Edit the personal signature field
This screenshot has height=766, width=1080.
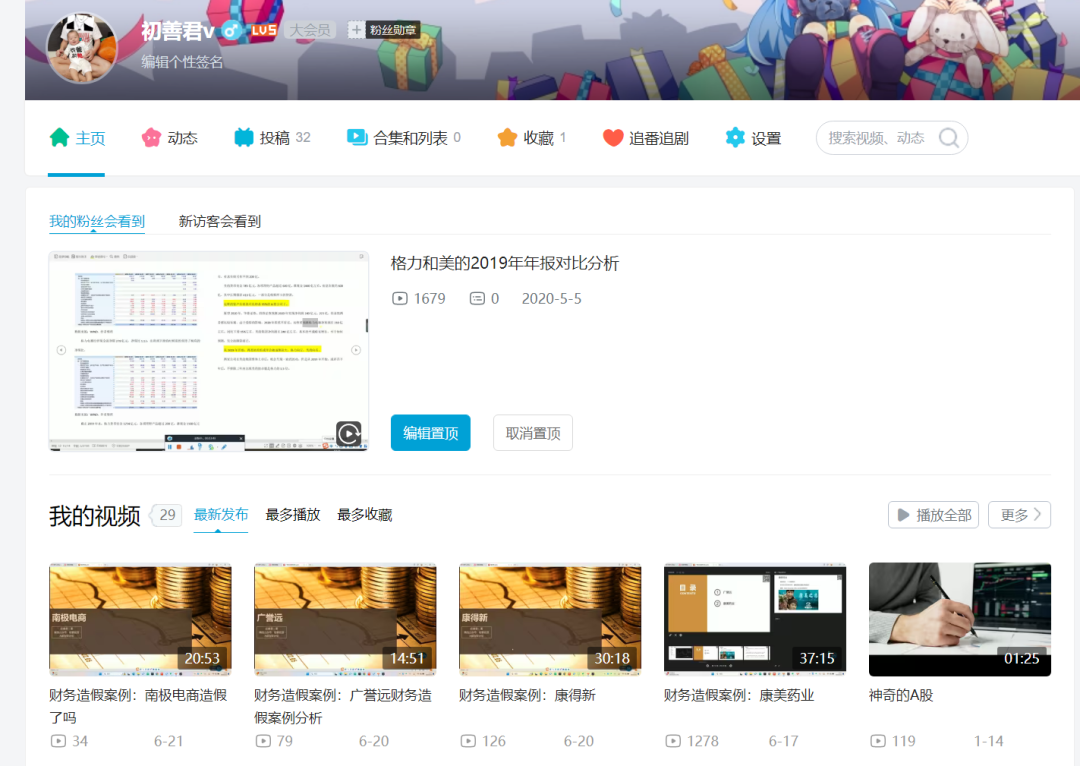182,62
